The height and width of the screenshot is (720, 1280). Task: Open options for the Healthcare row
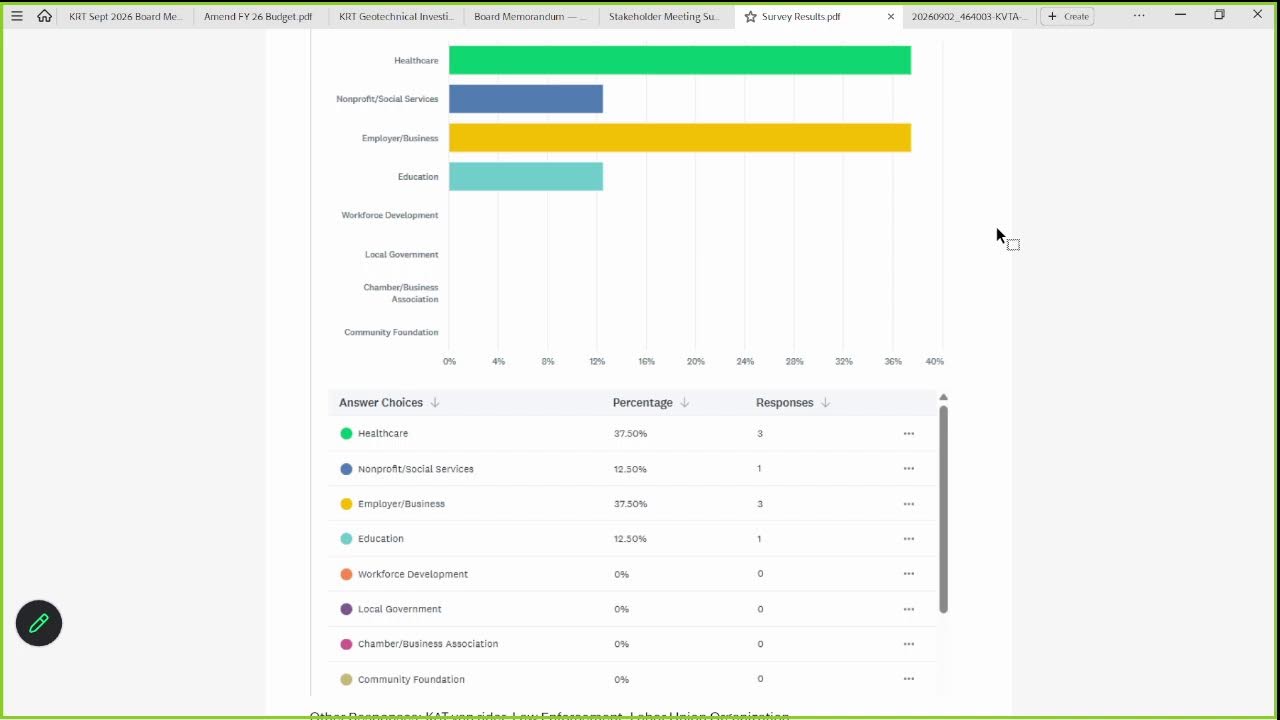click(x=909, y=434)
